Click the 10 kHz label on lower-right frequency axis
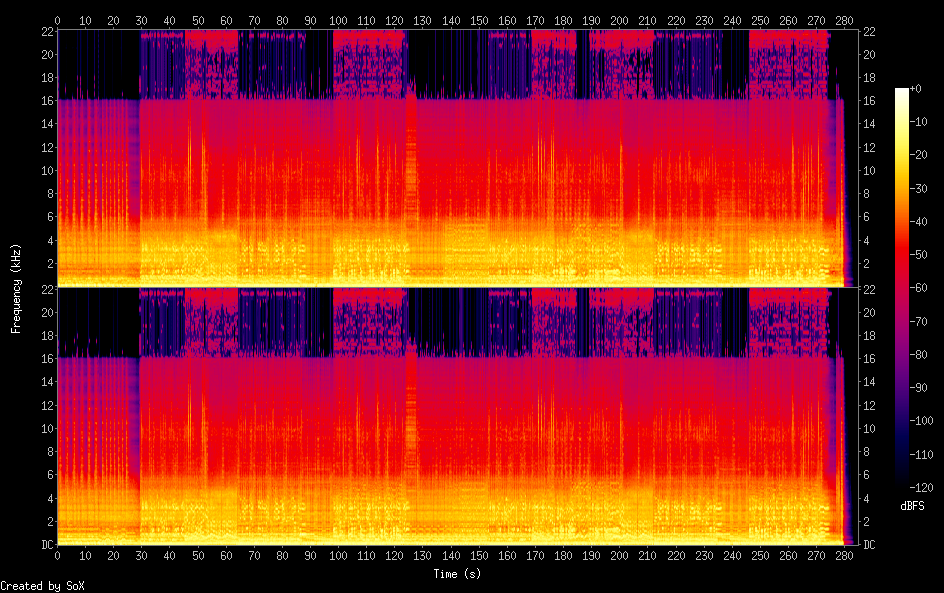The height and width of the screenshot is (593, 944). 870,428
